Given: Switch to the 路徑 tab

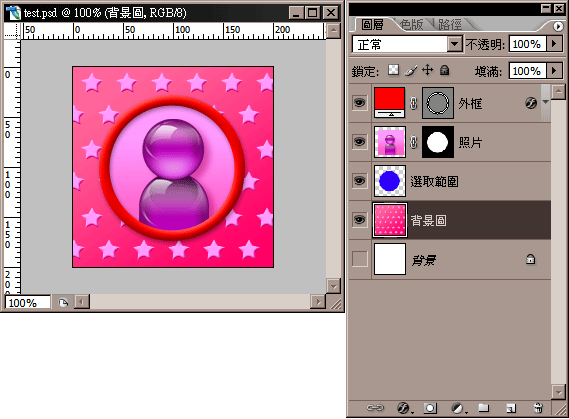Looking at the screenshot, I should [x=450, y=25].
